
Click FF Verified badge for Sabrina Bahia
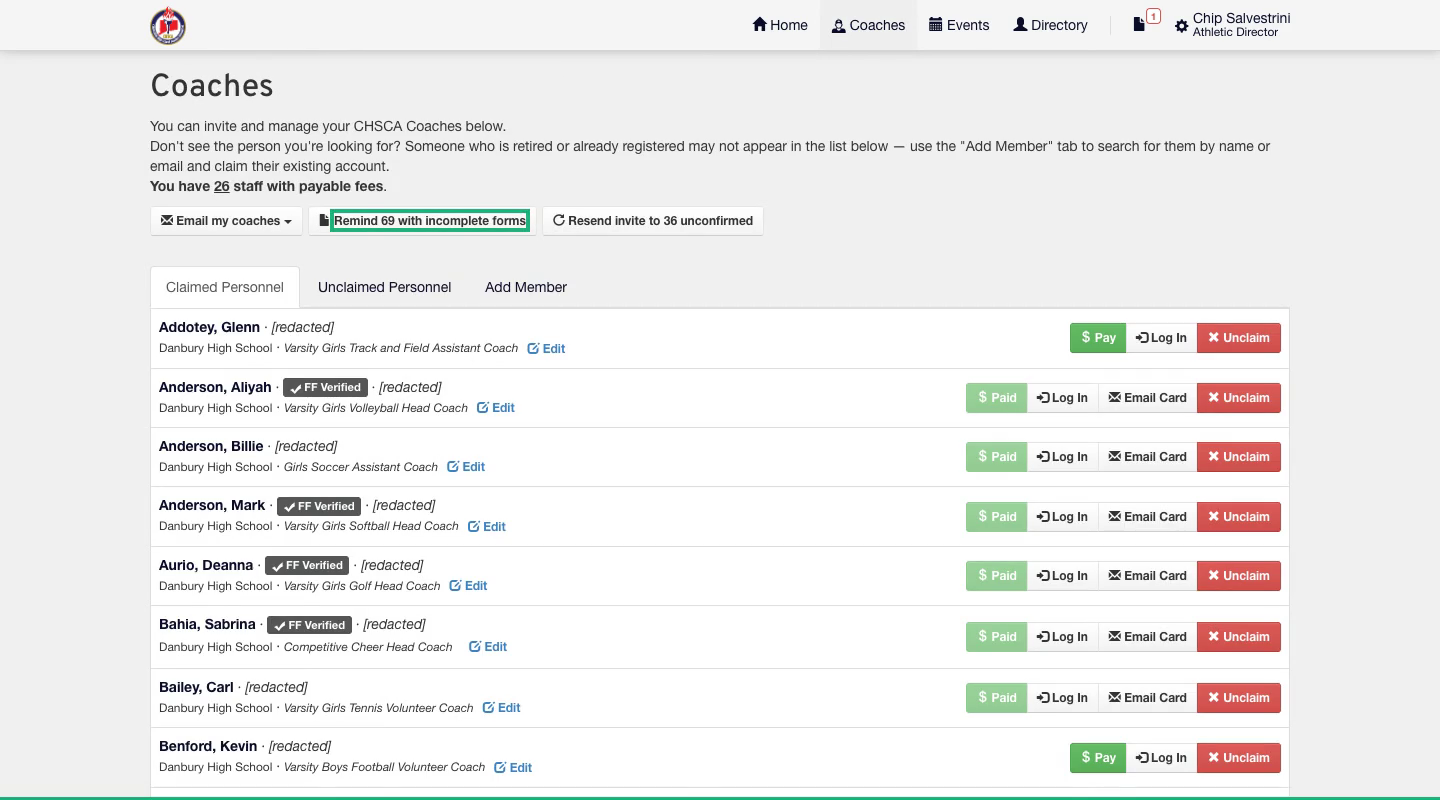point(309,625)
